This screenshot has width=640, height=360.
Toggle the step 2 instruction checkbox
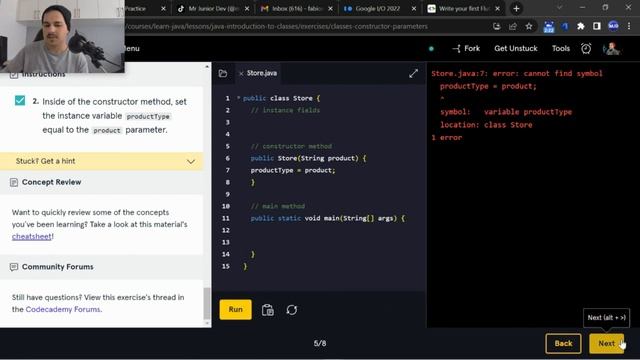(x=20, y=100)
